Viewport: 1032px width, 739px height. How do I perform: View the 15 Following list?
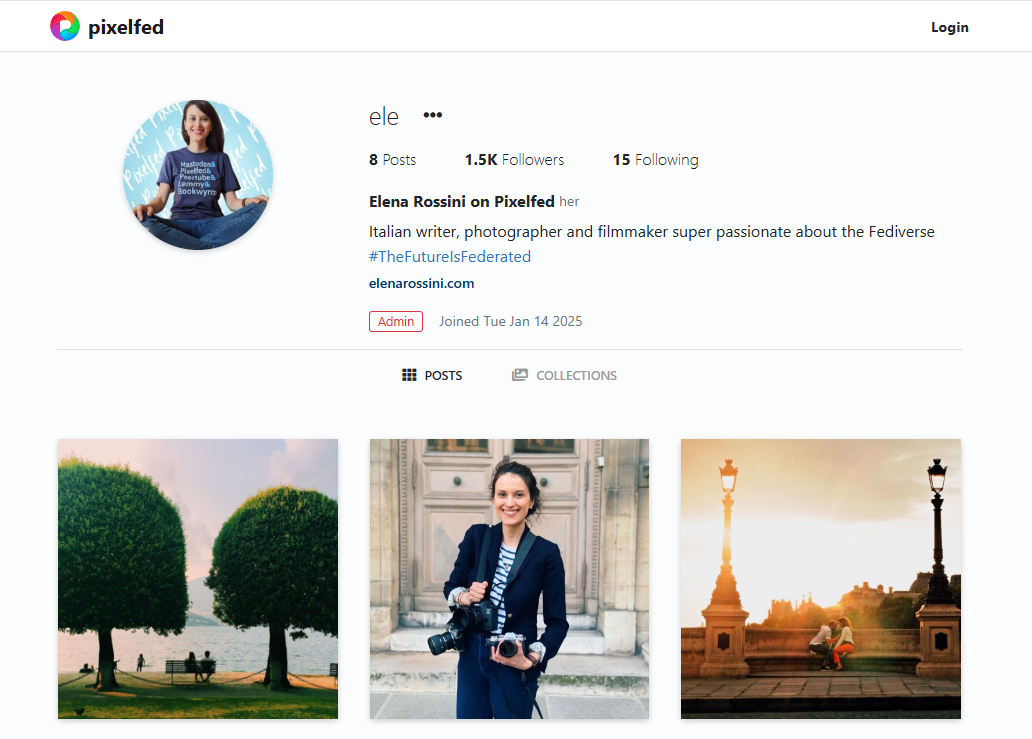pos(655,160)
